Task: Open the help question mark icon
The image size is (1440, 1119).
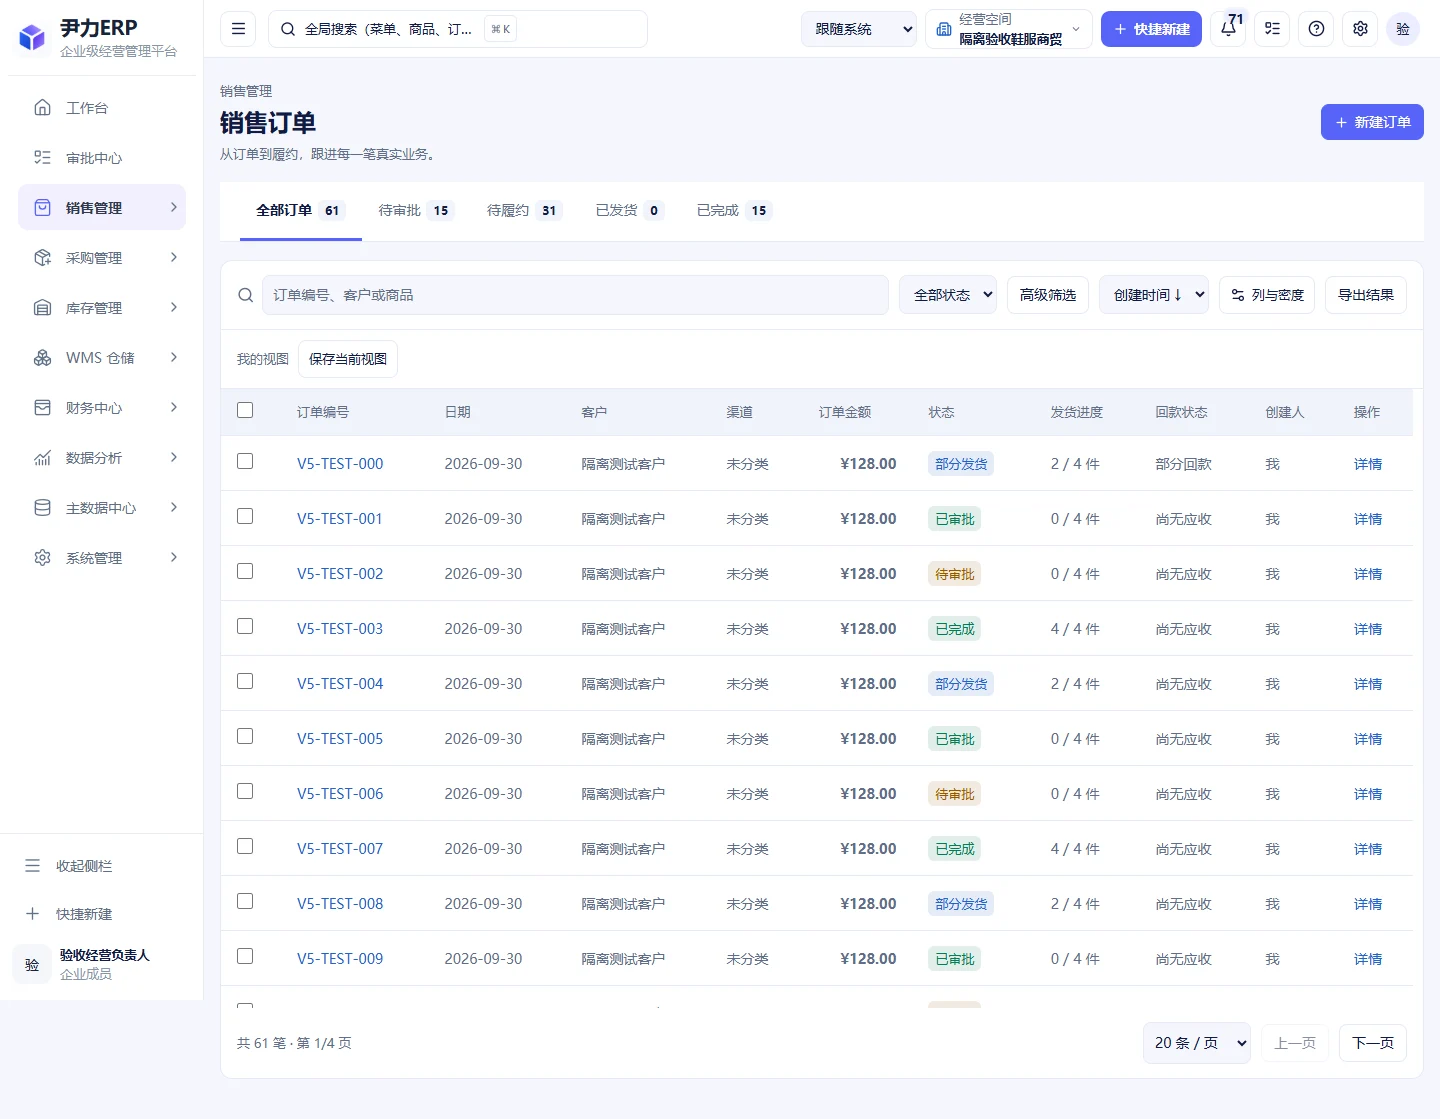Action: pyautogui.click(x=1316, y=29)
